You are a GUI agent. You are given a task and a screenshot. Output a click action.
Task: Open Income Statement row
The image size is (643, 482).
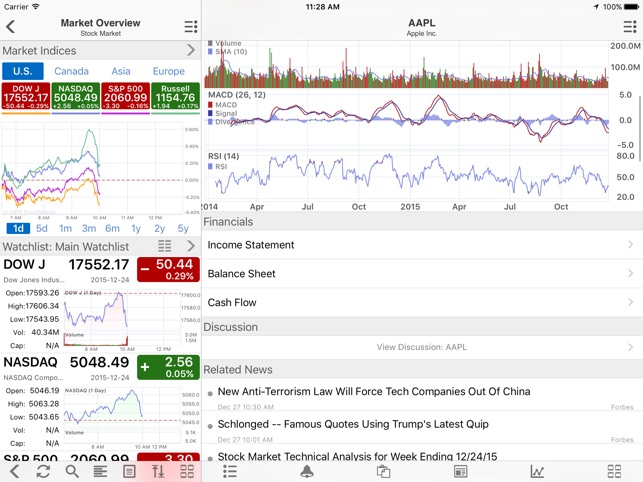coord(422,245)
